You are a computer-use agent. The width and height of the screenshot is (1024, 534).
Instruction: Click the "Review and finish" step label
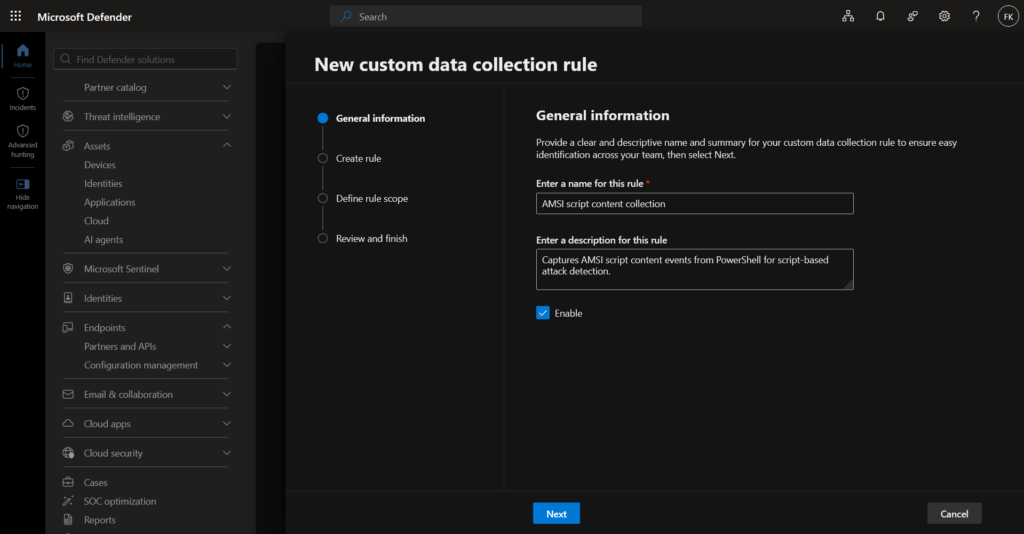[372, 238]
